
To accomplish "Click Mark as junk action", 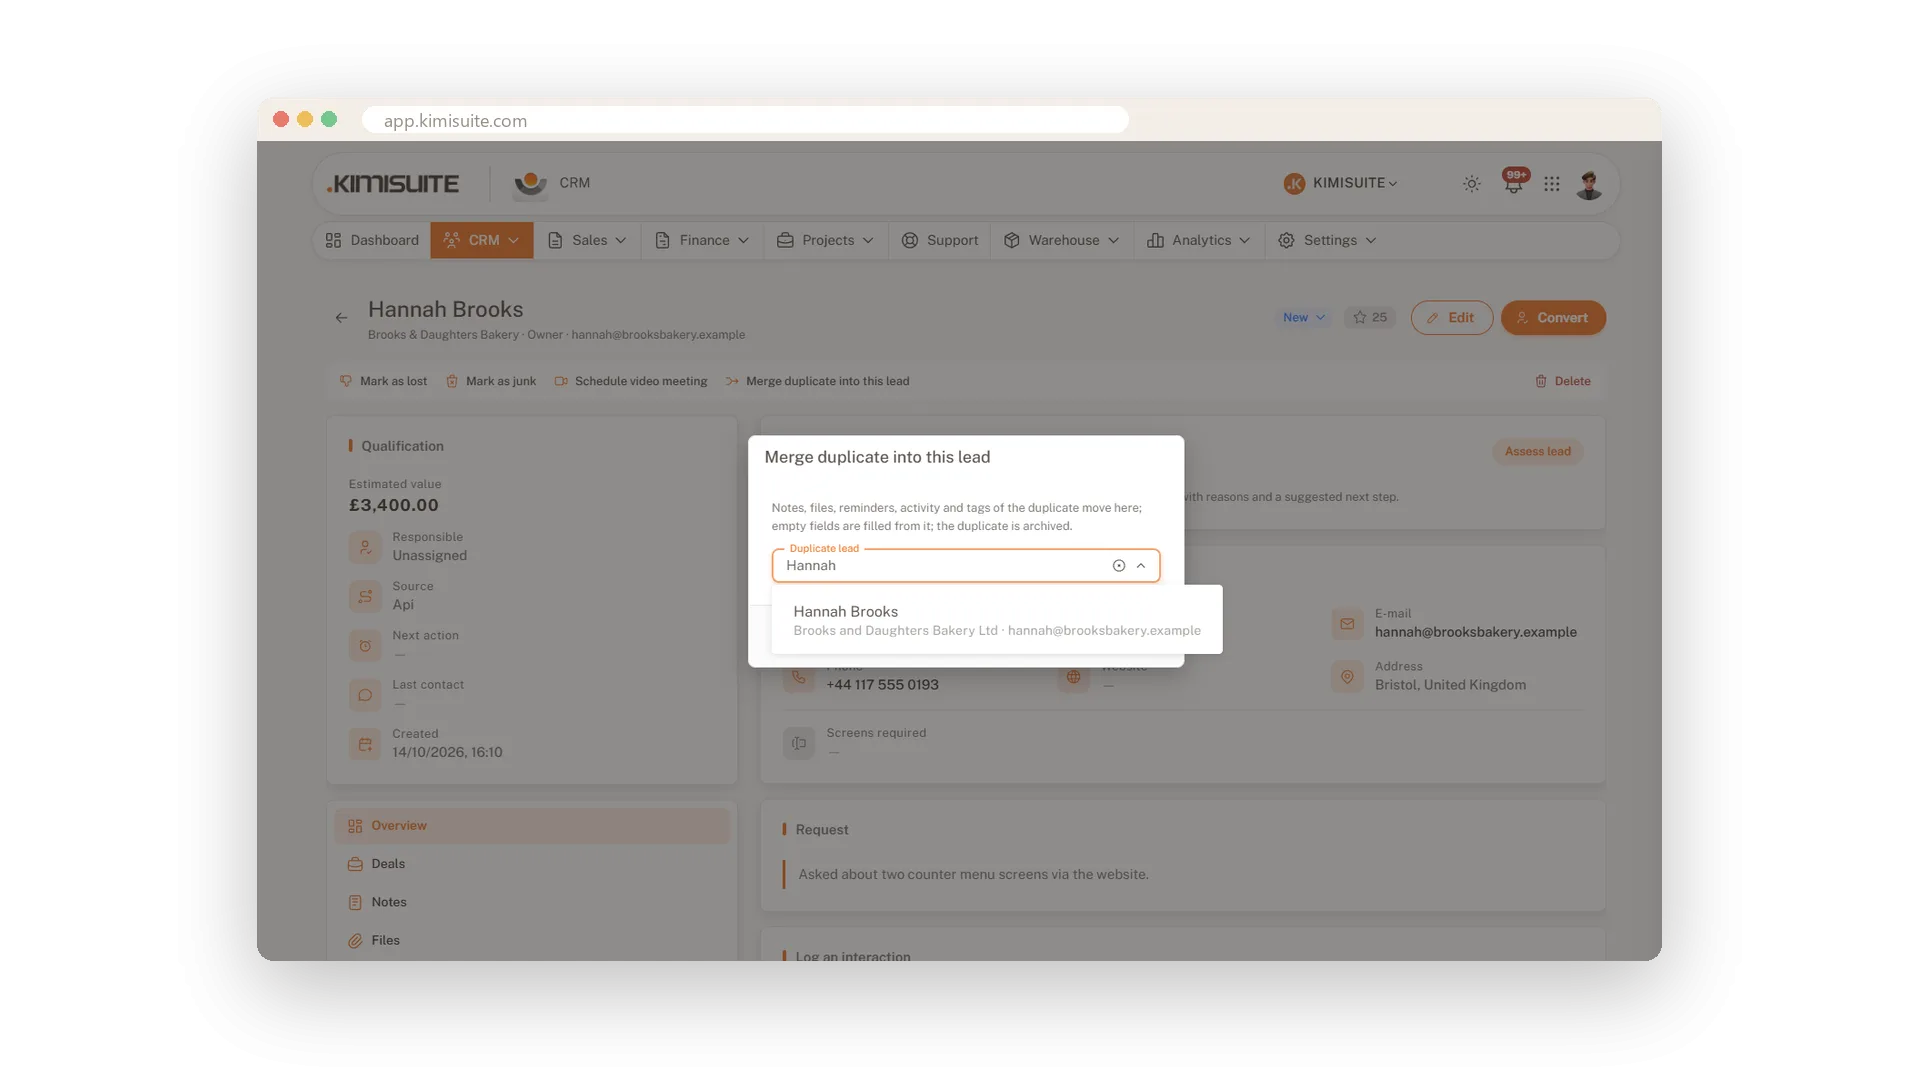I will 490,381.
